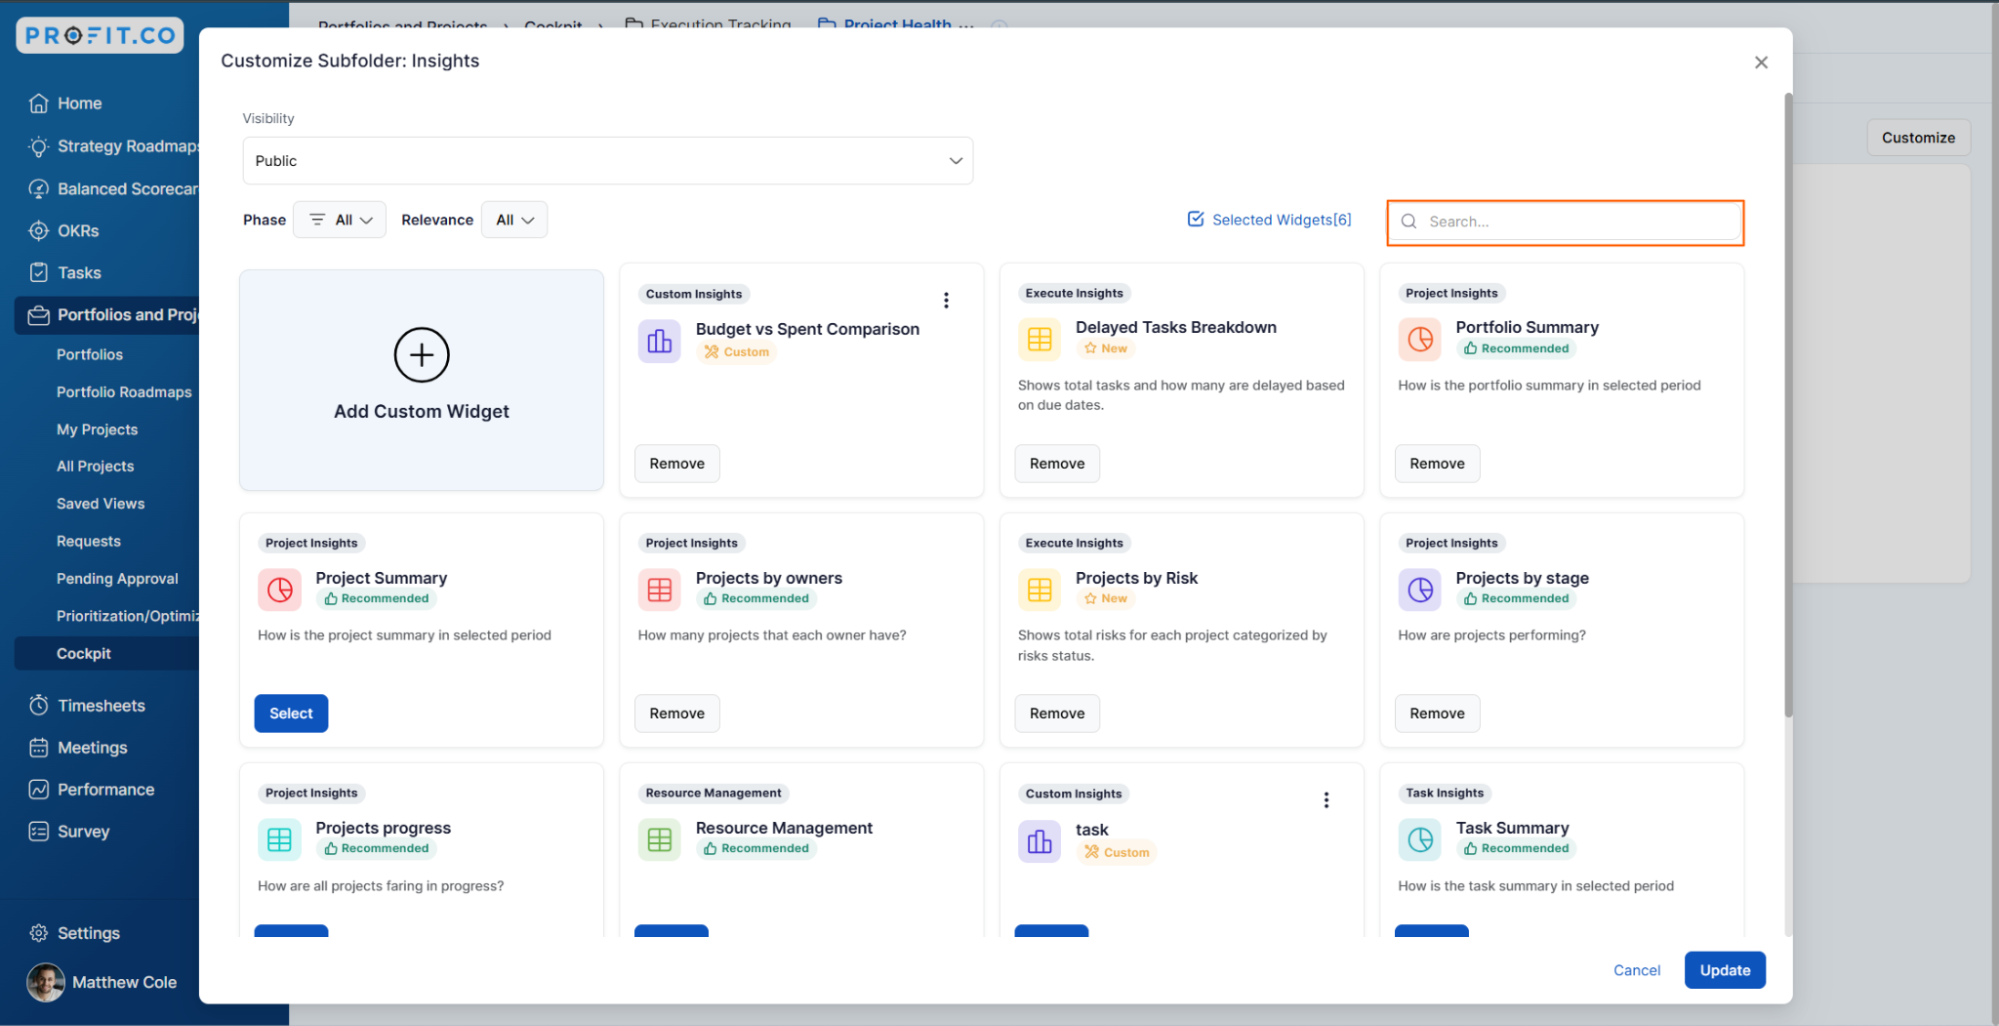Select the Project Summary widget
The image size is (1999, 1026).
pos(291,713)
